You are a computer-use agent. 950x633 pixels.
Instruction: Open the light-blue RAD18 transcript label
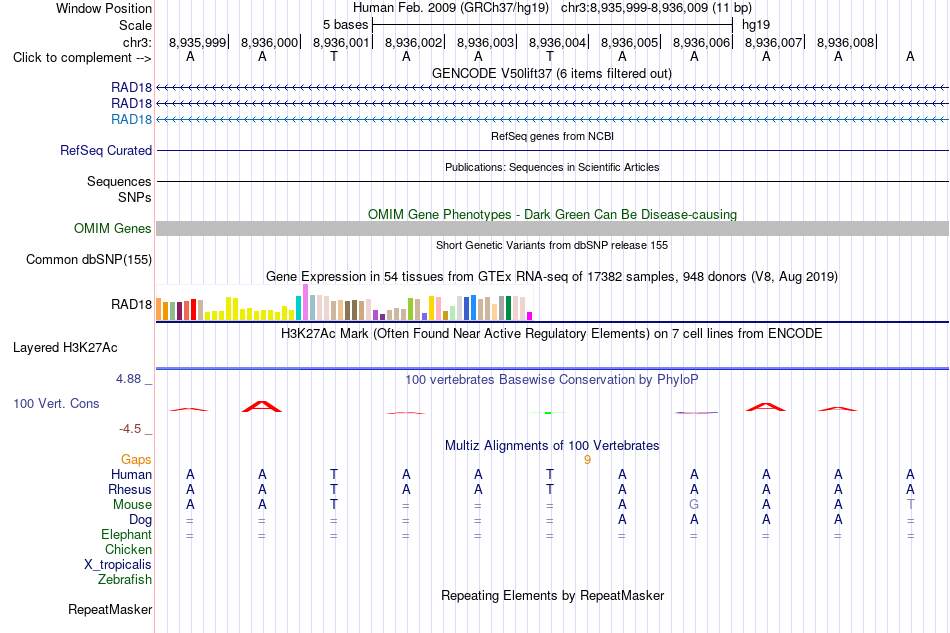[x=131, y=119]
